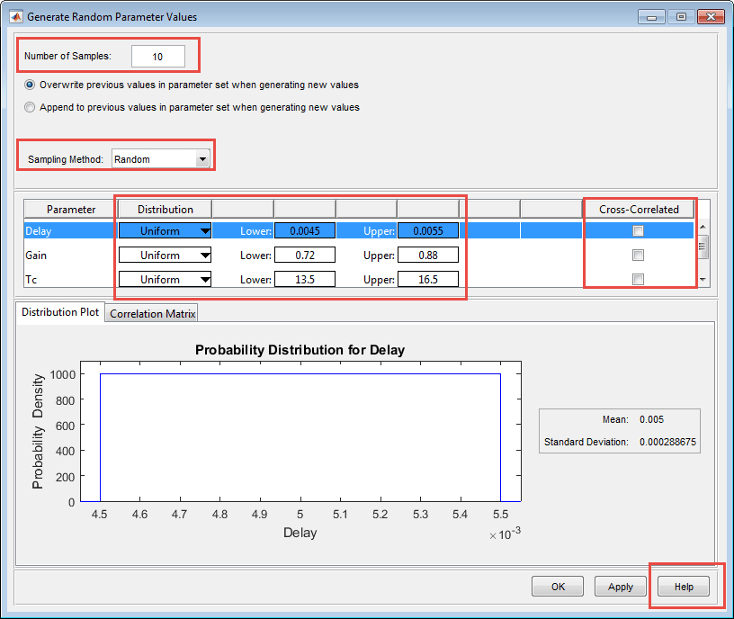This screenshot has height=619, width=734.
Task: Click the plot title Probability Distribution for Delay
Action: (x=300, y=350)
